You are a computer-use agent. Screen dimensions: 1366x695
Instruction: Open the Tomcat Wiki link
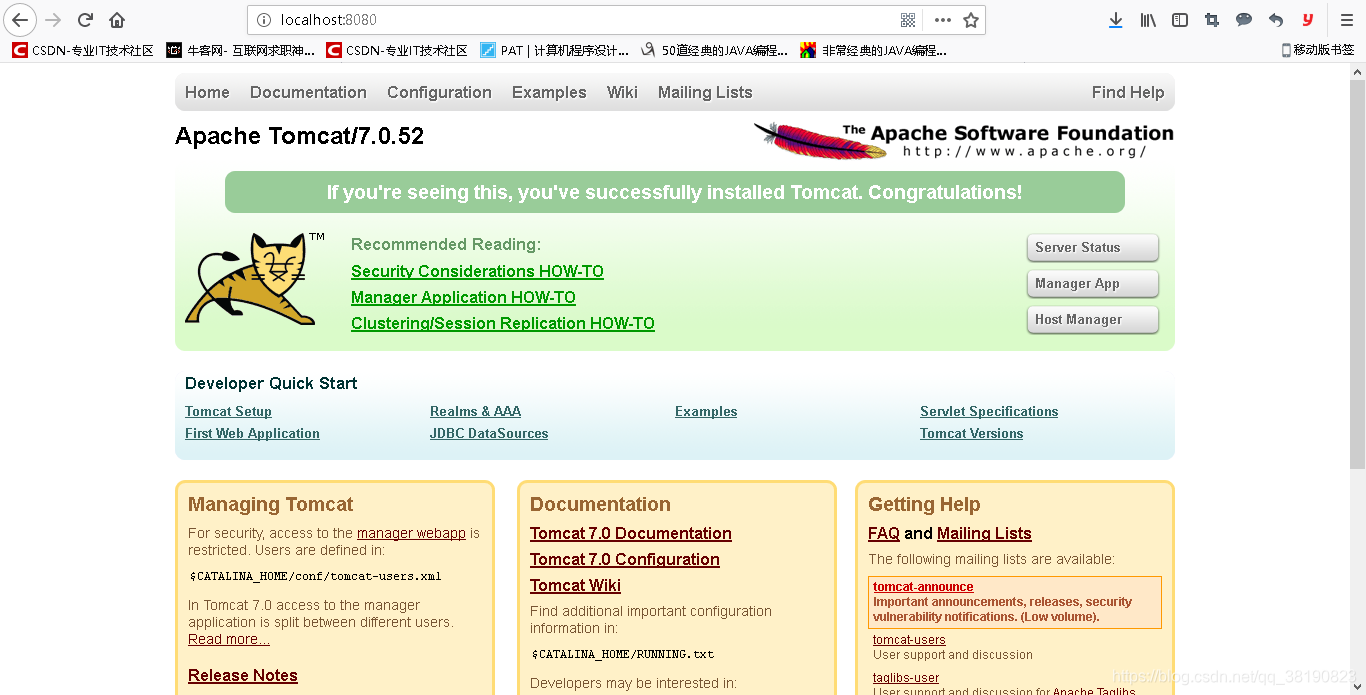[575, 585]
